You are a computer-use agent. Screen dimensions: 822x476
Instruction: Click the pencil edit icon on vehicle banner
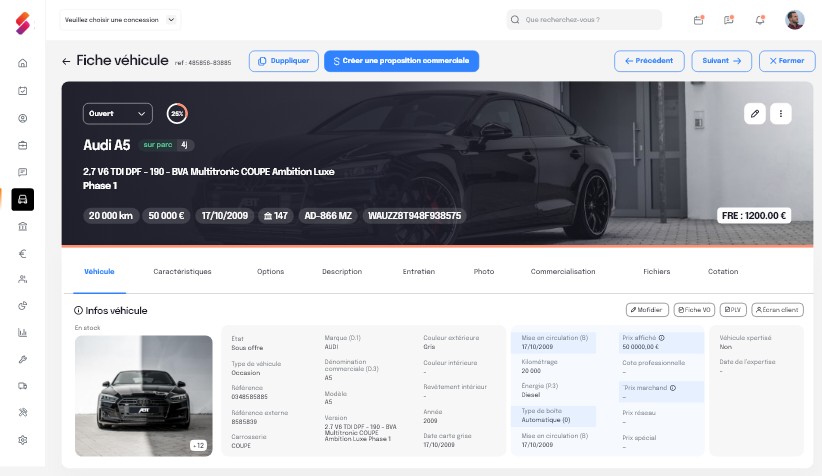[755, 113]
